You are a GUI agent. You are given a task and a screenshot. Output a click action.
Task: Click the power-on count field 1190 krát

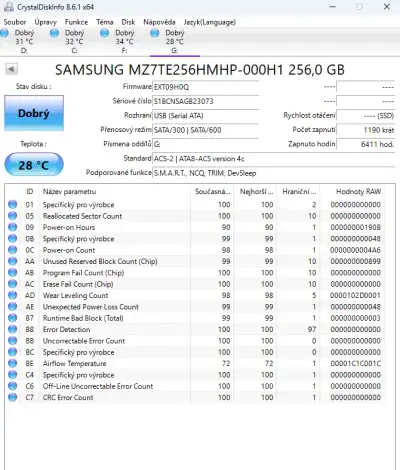[366, 130]
